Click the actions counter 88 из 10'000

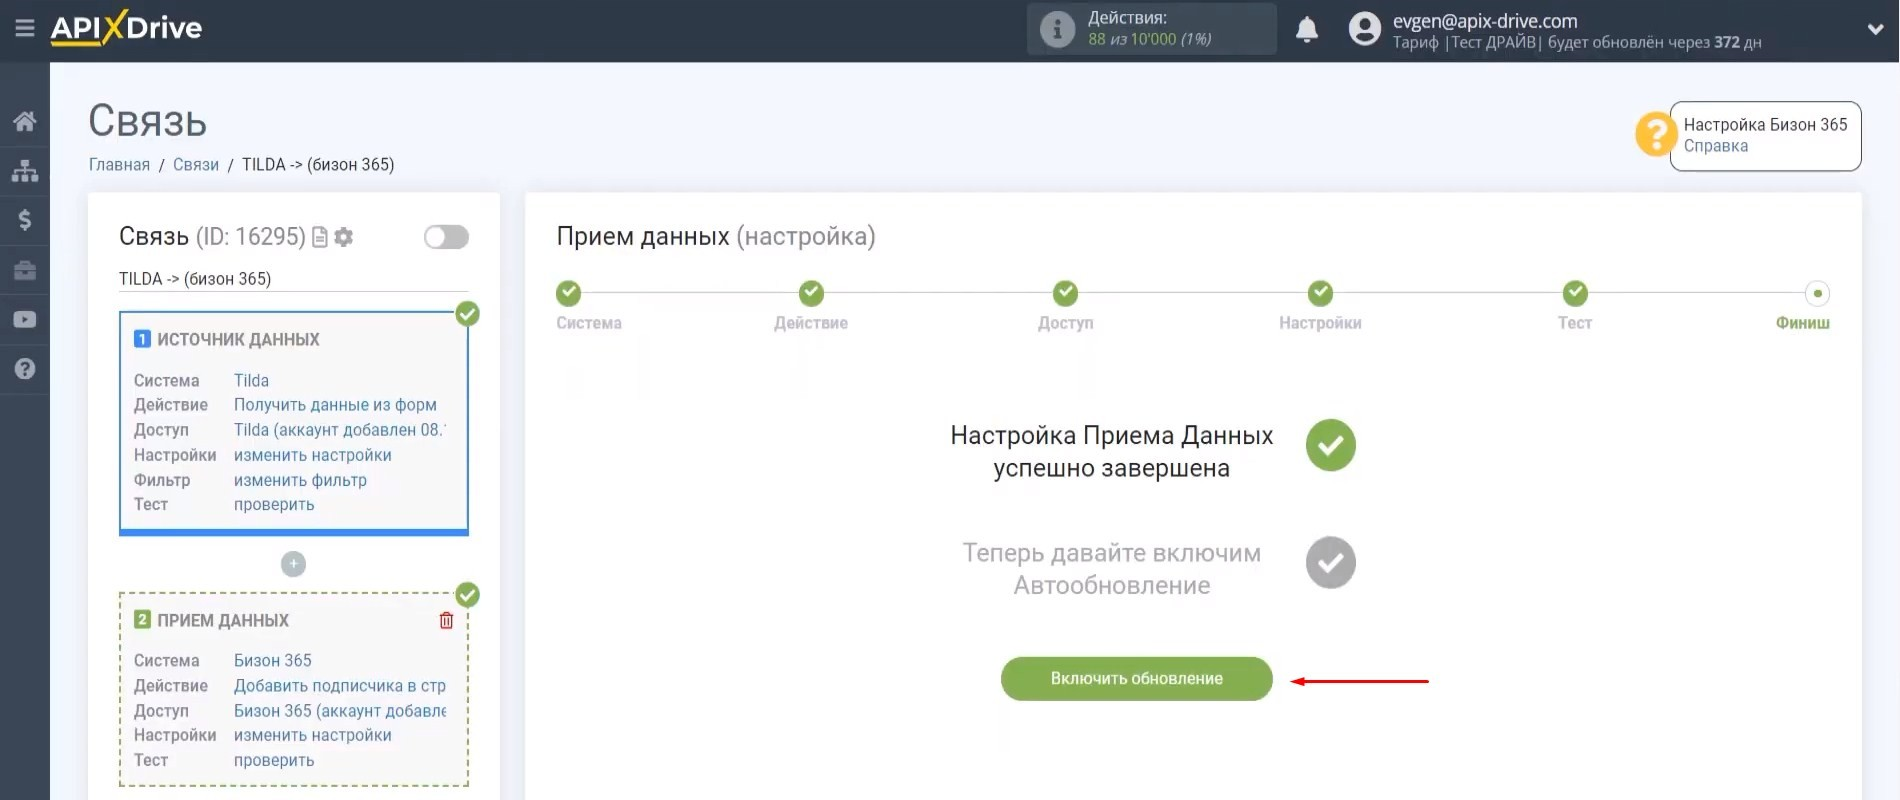[x=1149, y=40]
